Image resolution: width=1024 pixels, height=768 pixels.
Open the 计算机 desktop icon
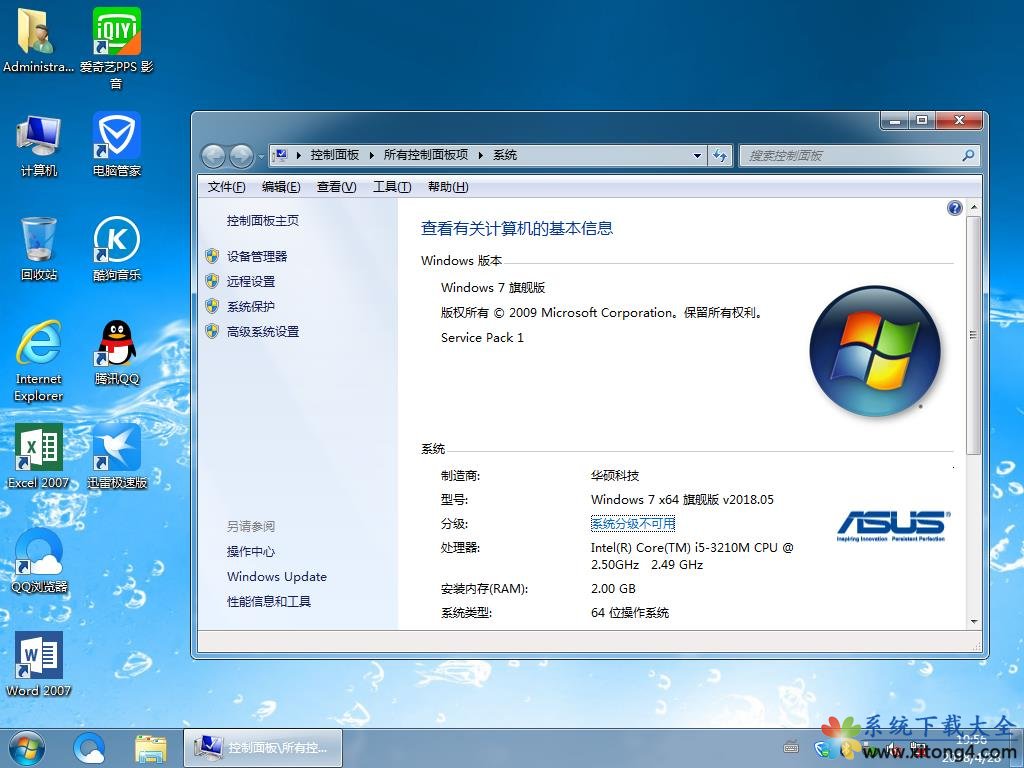click(39, 145)
